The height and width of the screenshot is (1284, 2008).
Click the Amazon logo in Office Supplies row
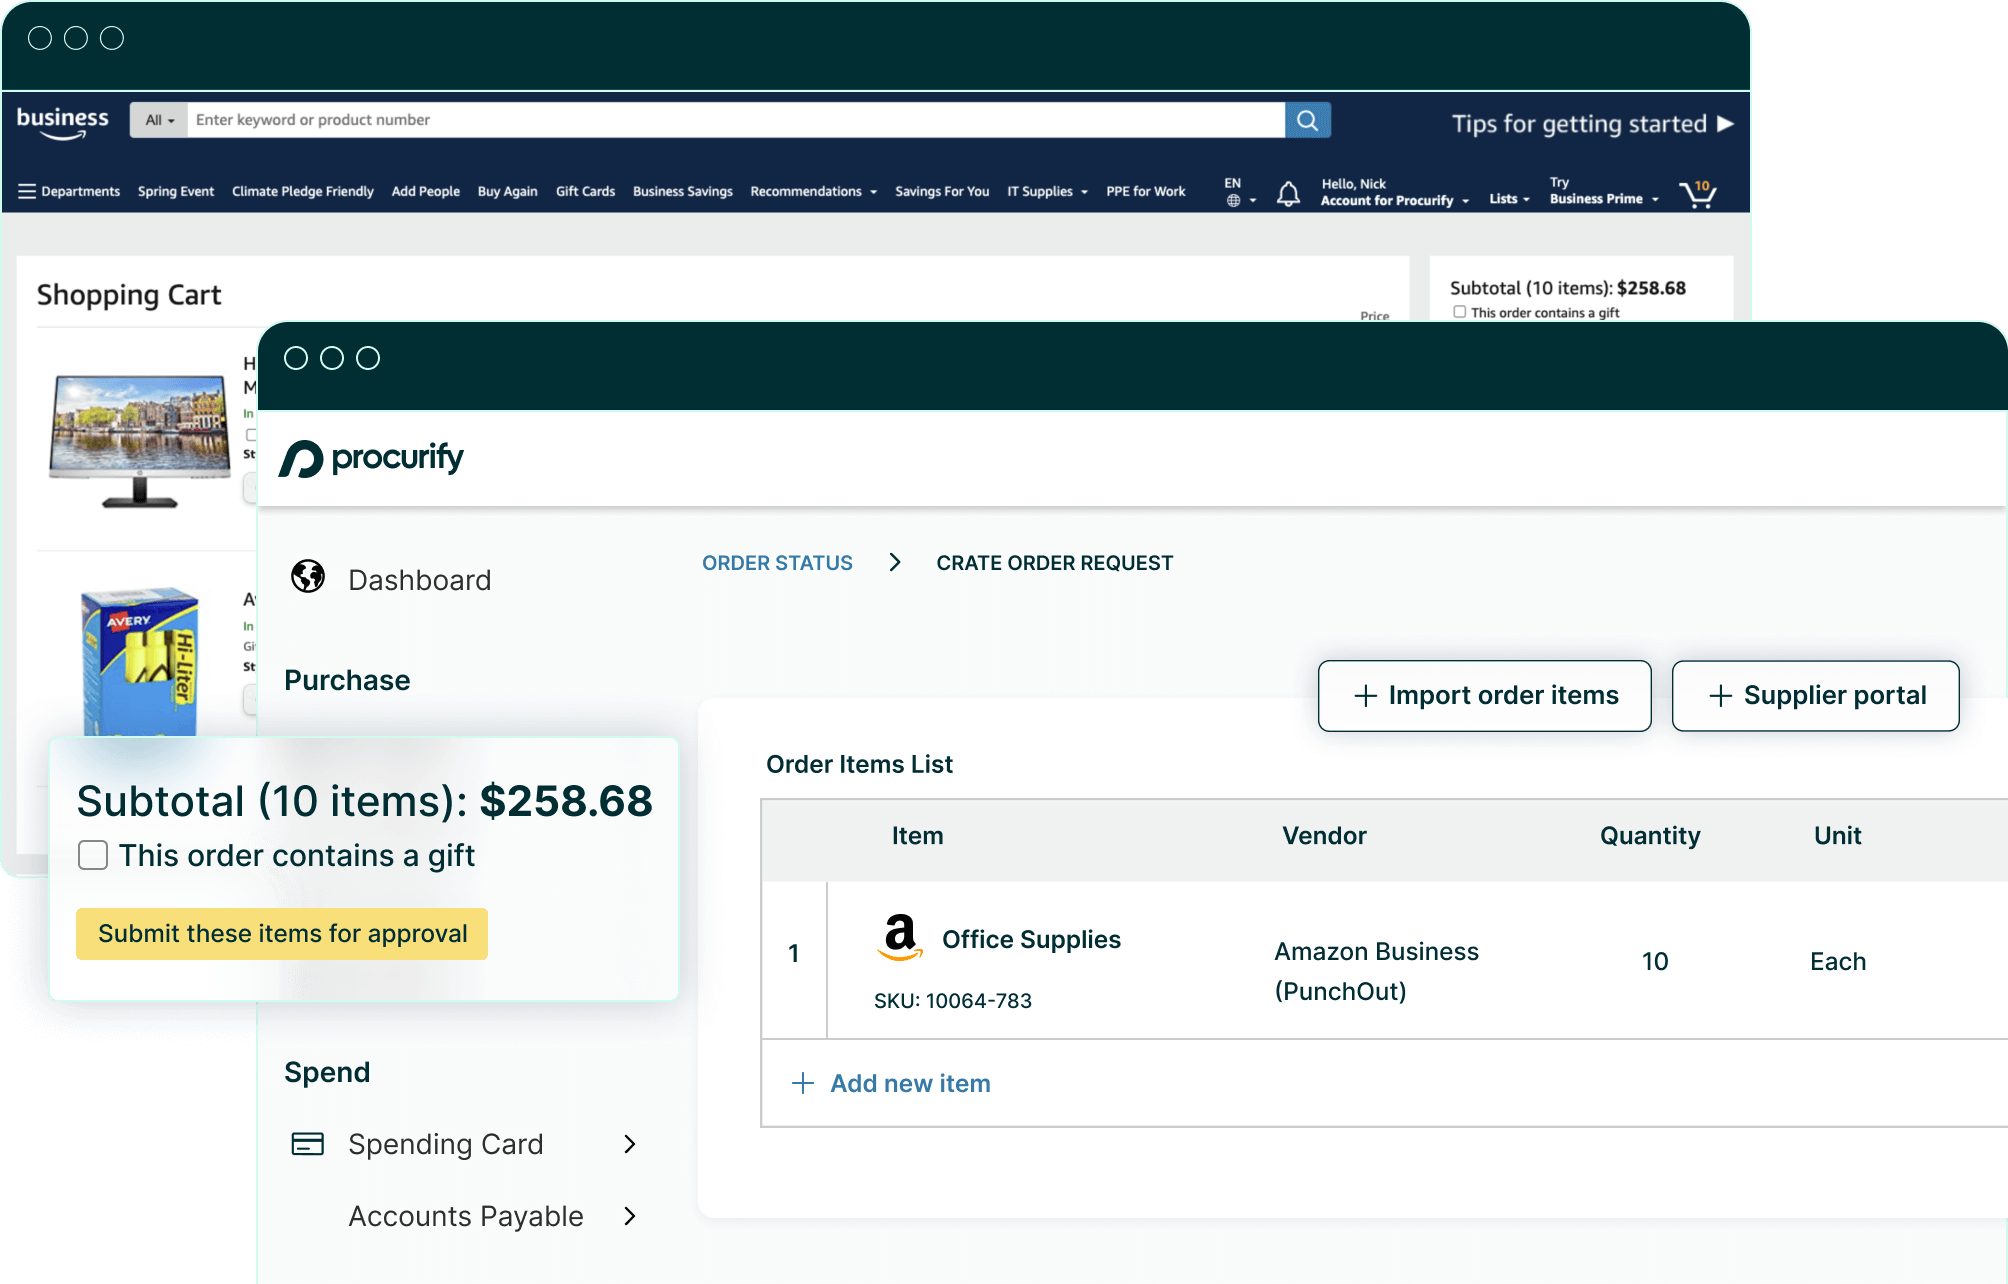[900, 937]
